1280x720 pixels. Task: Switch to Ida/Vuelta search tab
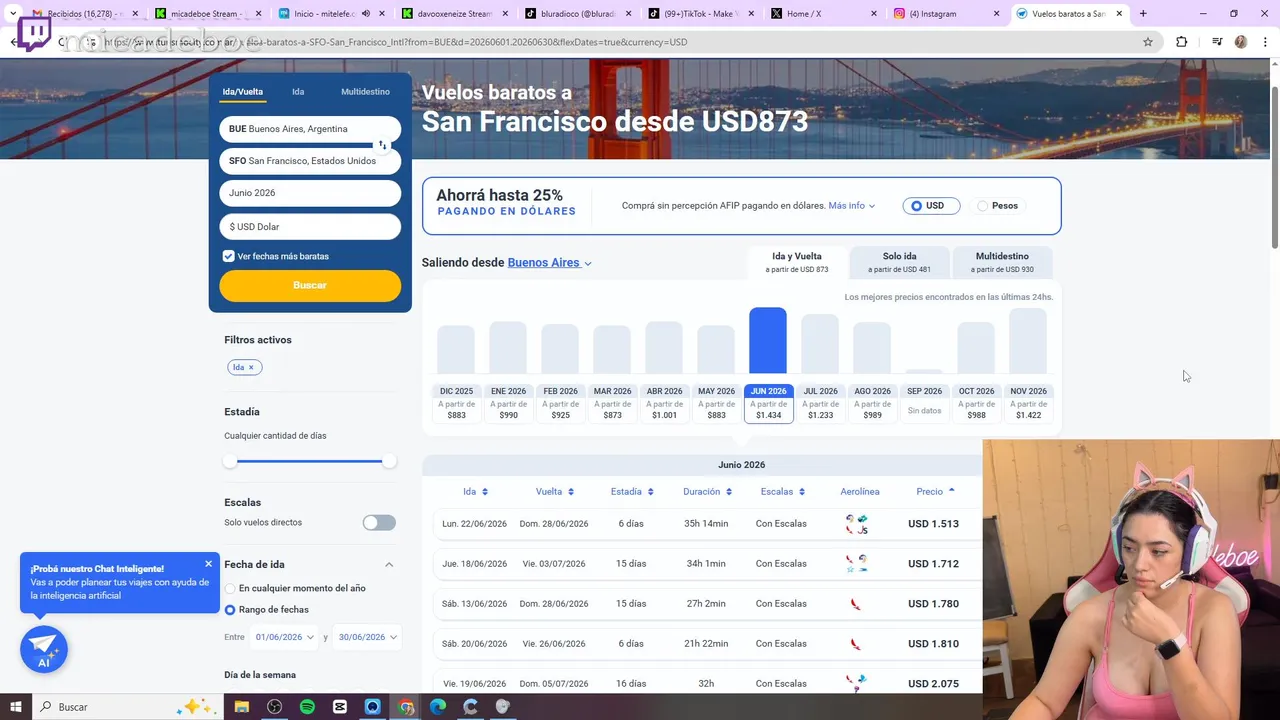[243, 92]
